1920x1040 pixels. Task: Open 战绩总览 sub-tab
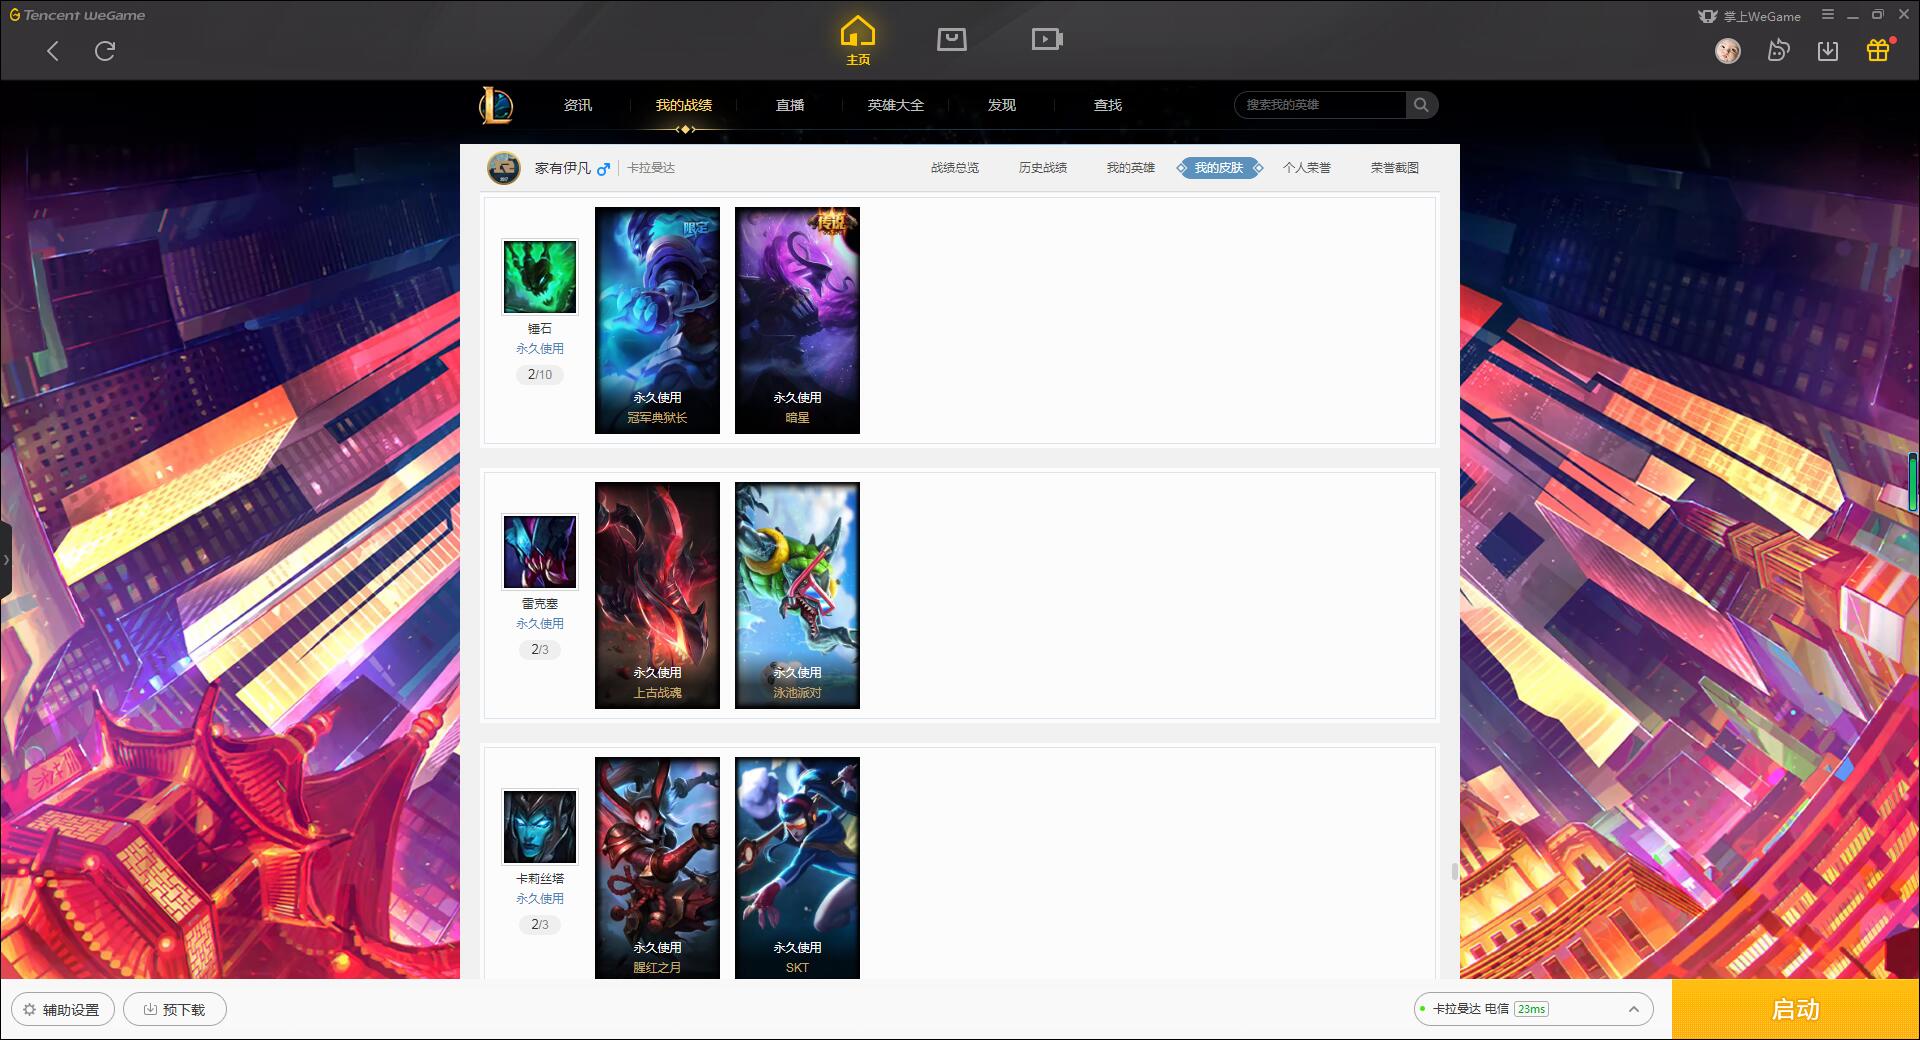(955, 168)
